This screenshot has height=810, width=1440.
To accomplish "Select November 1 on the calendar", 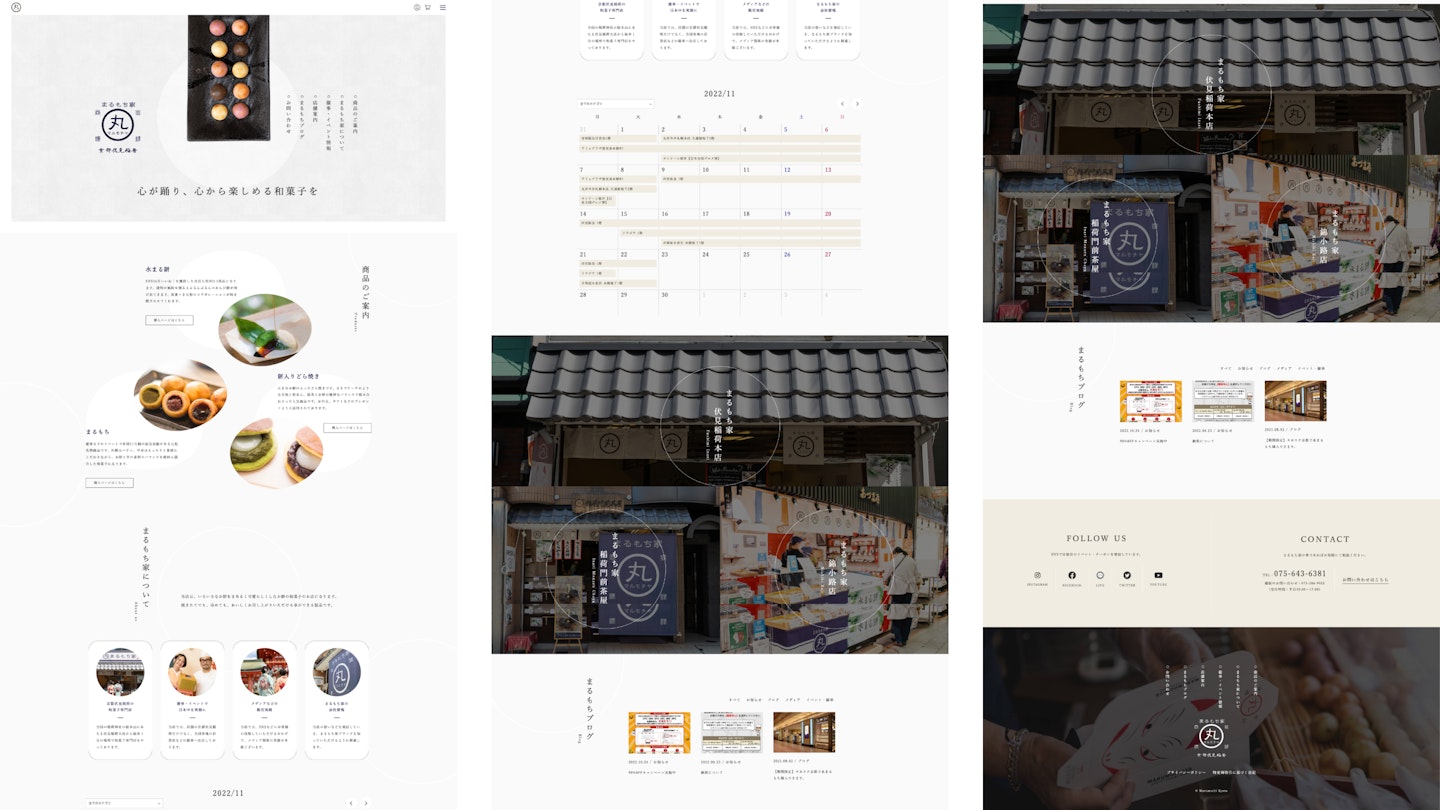I will [x=622, y=130].
